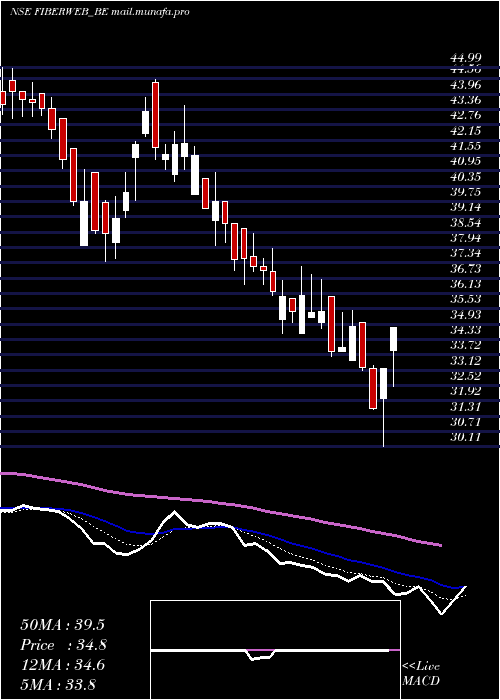
Task: Click the 43.36 price label
Action: tap(466, 100)
